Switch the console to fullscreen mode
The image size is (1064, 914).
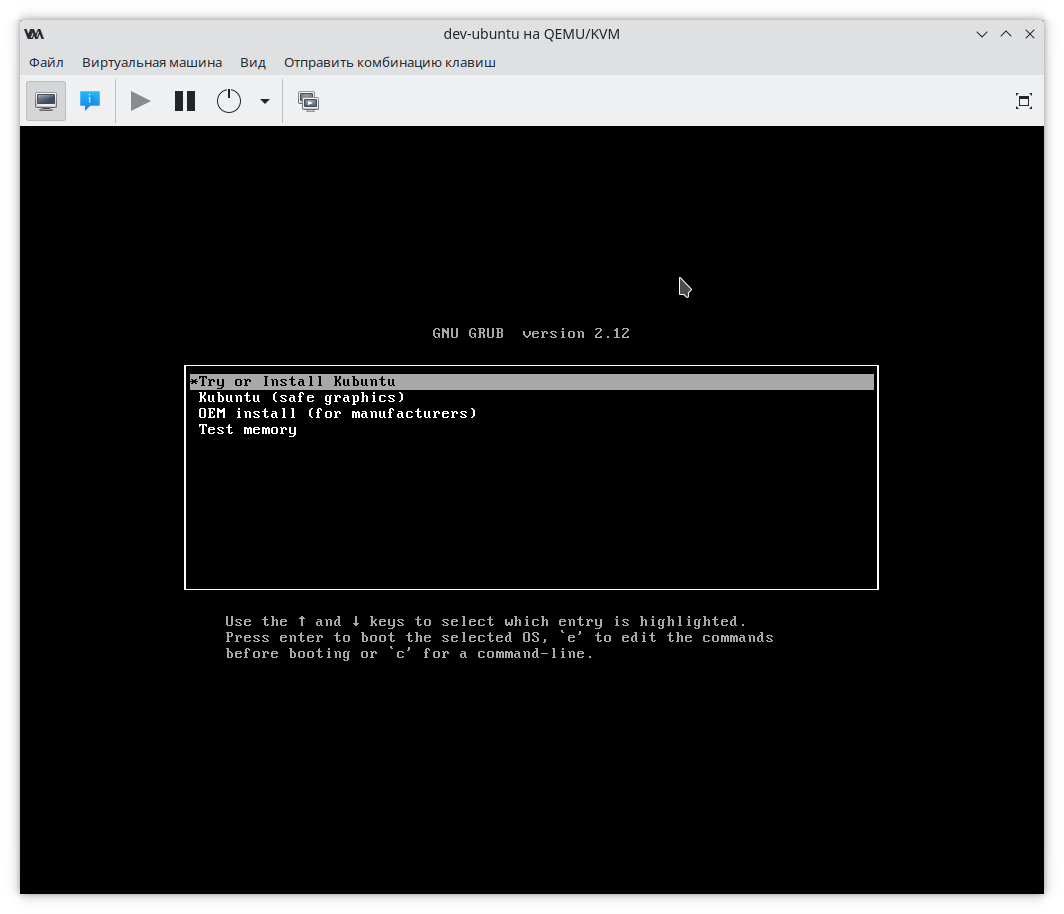tap(1023, 101)
